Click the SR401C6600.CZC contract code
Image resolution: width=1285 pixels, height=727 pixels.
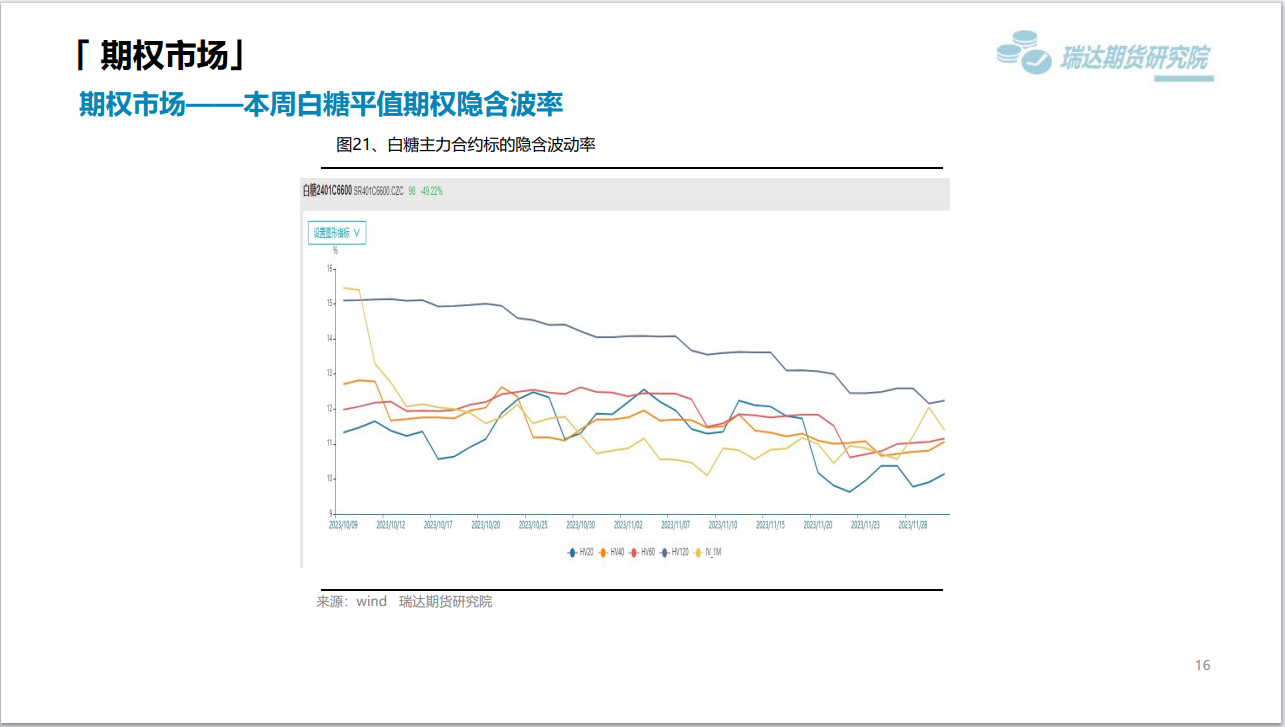coord(378,190)
